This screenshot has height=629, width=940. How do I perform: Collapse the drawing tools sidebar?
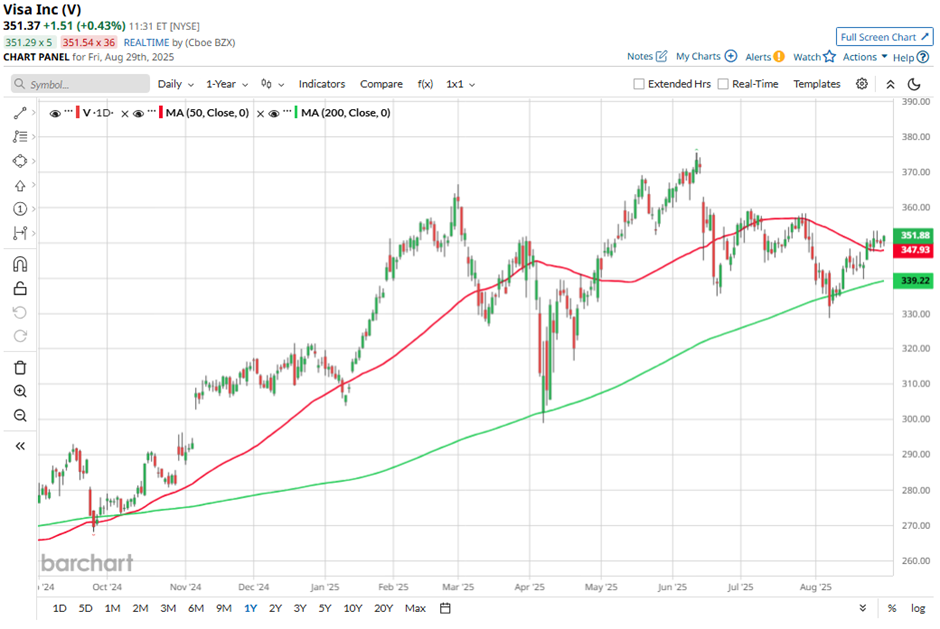pos(20,446)
